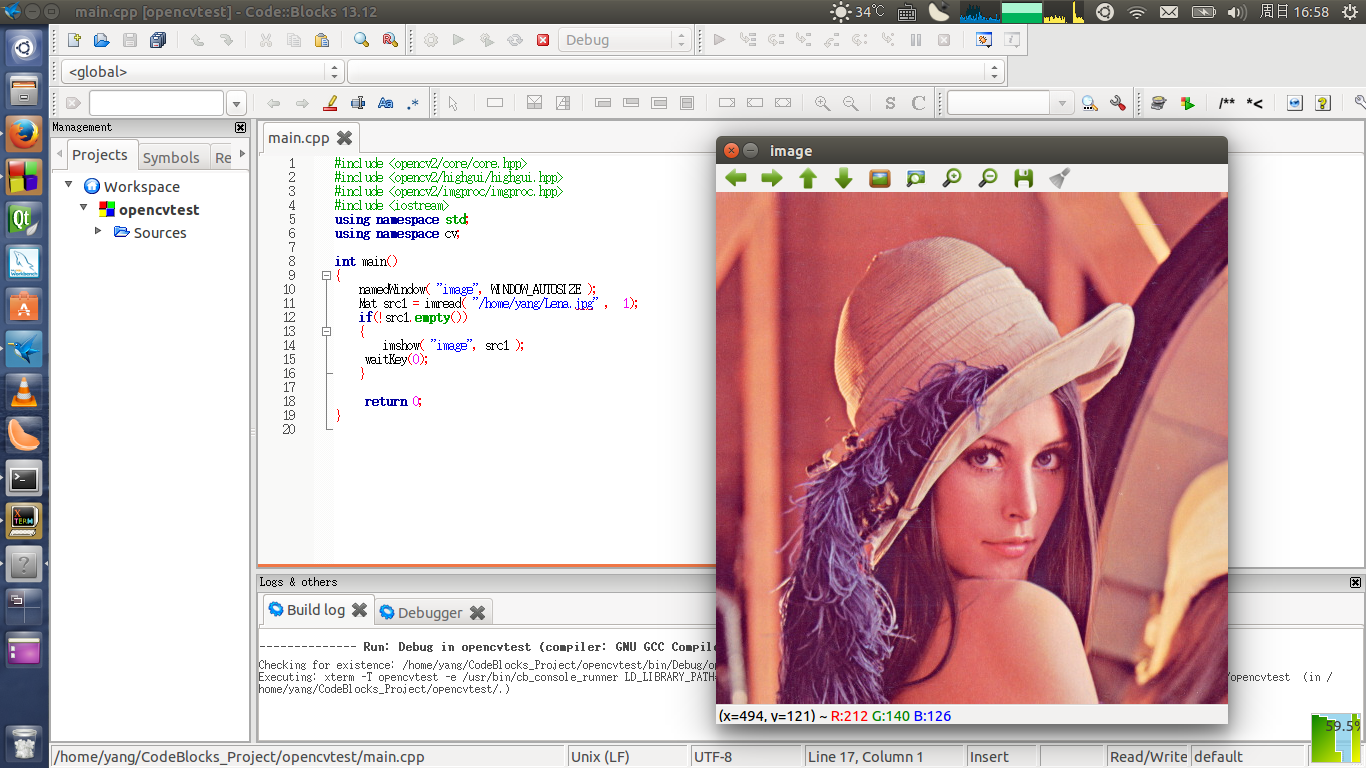Open a file with the folder icon
Image resolution: width=1366 pixels, height=768 pixels.
point(101,40)
